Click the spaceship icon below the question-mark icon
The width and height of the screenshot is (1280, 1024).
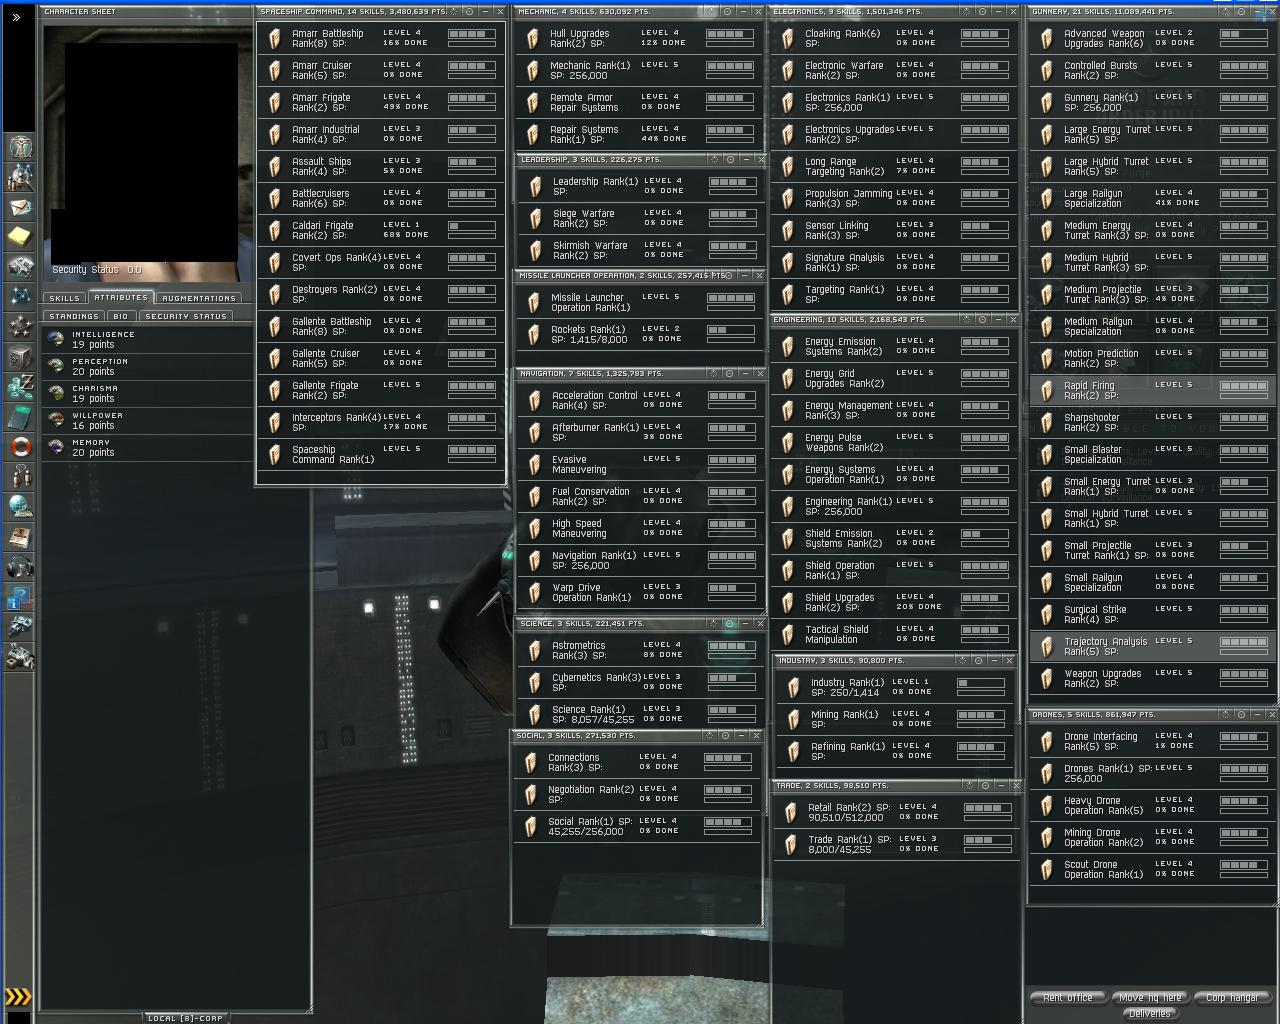(20, 627)
